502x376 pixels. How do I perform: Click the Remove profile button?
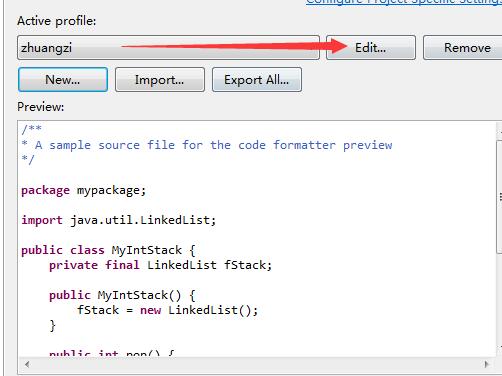point(463,48)
